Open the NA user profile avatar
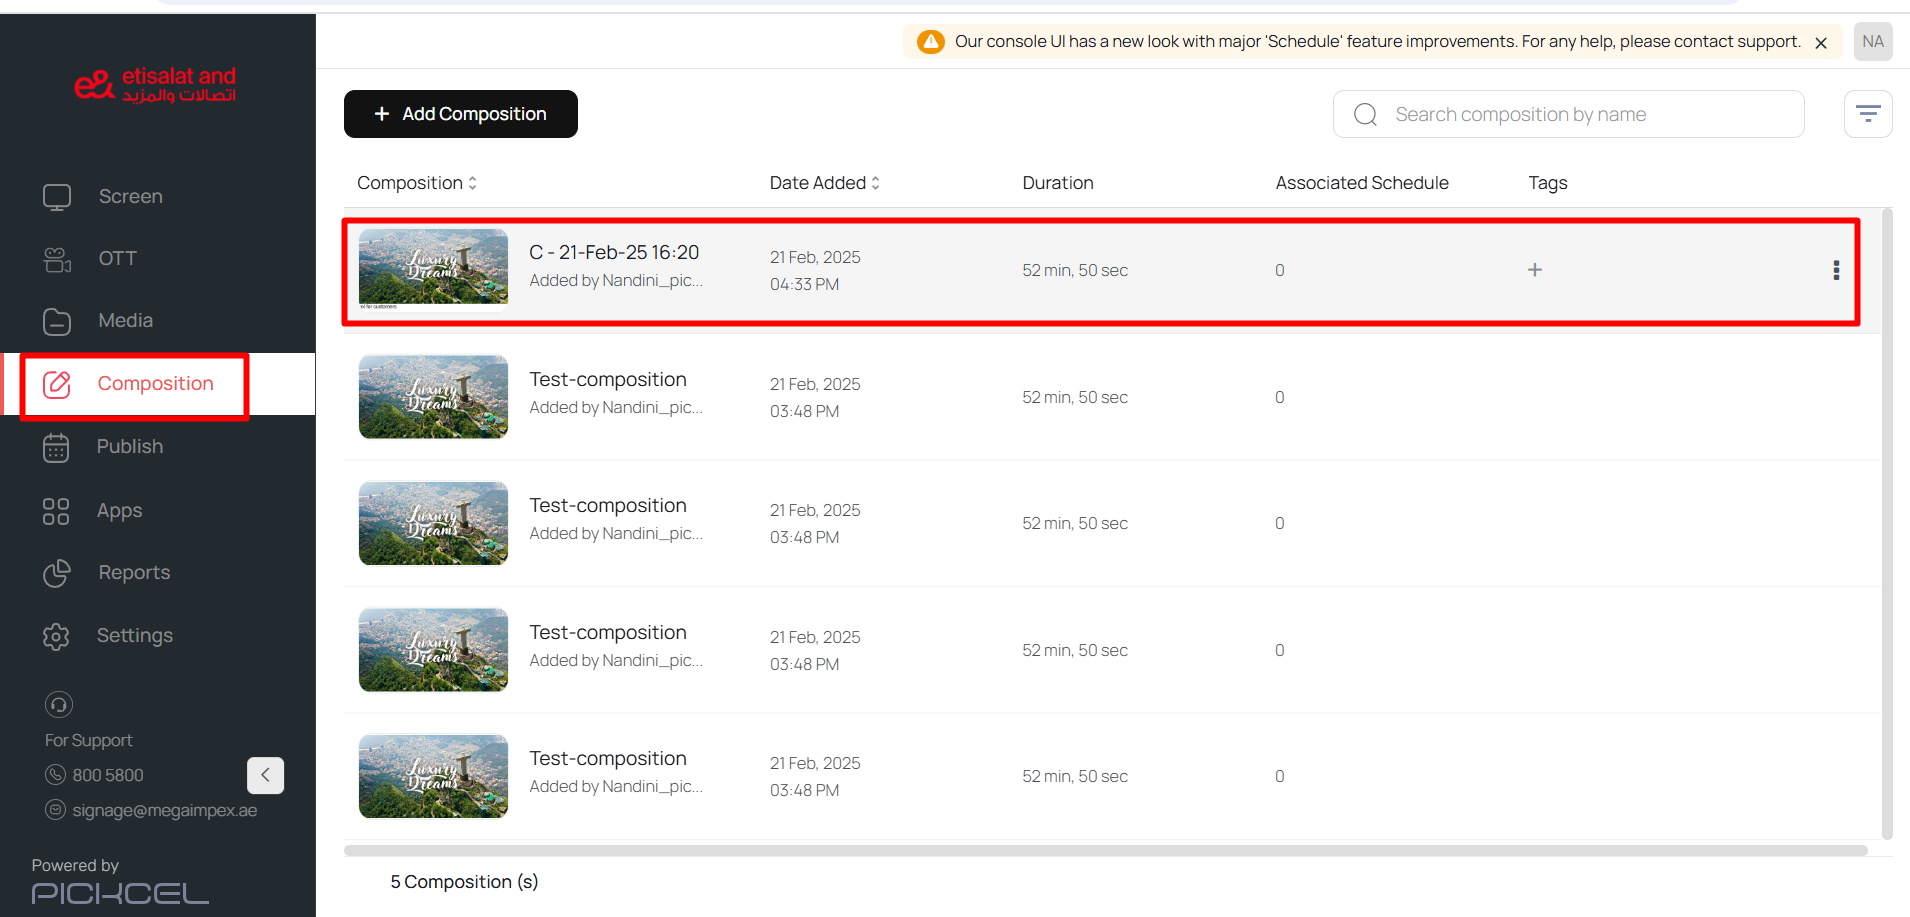 pyautogui.click(x=1872, y=42)
